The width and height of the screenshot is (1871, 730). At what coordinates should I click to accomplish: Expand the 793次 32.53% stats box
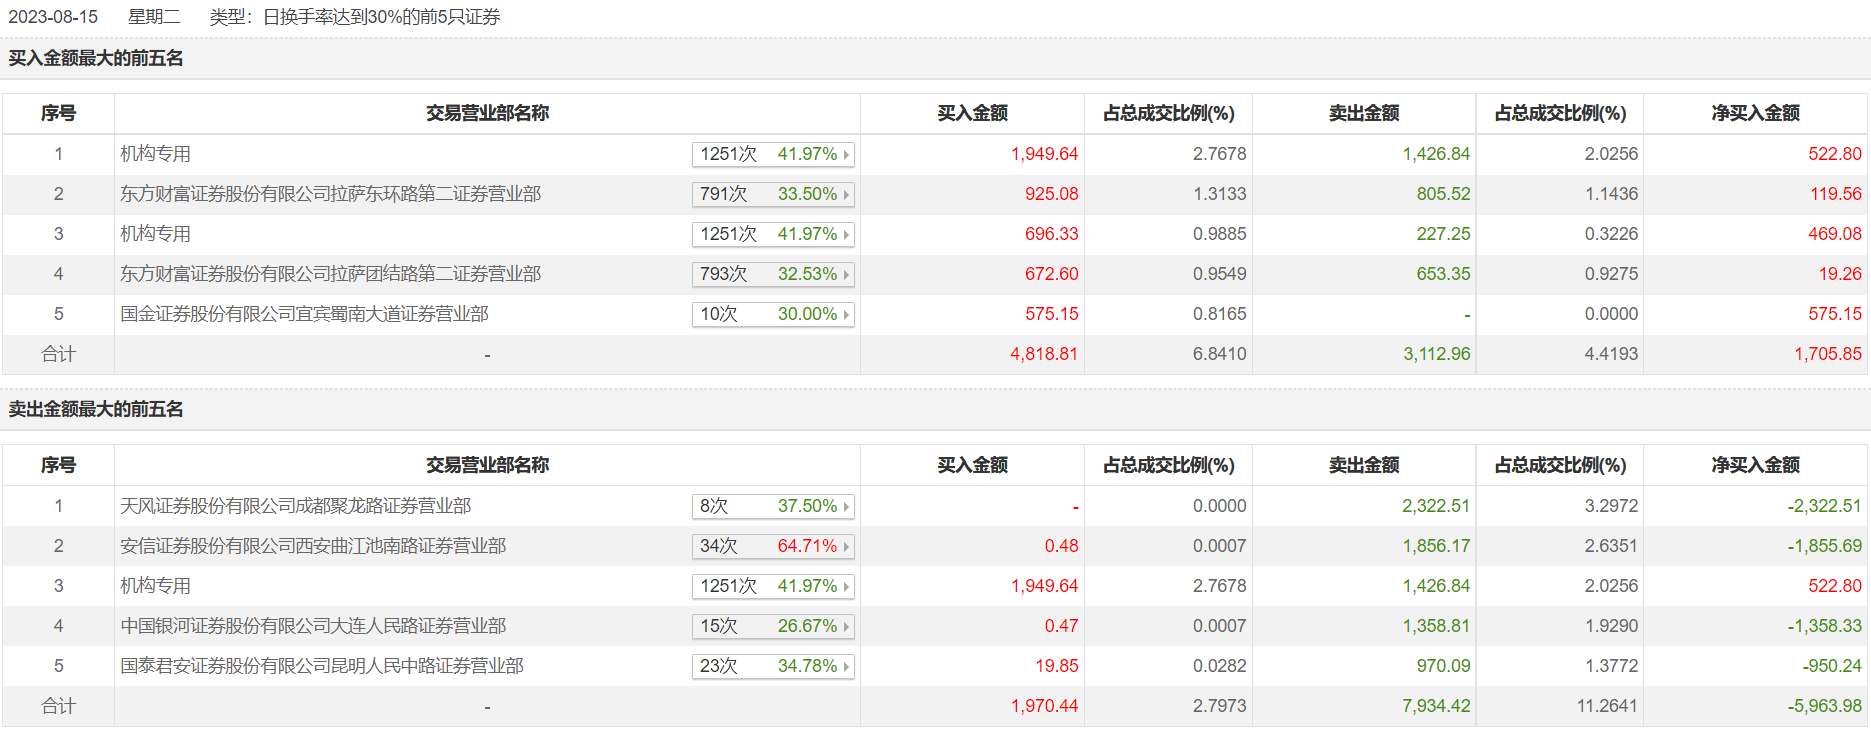(x=773, y=274)
